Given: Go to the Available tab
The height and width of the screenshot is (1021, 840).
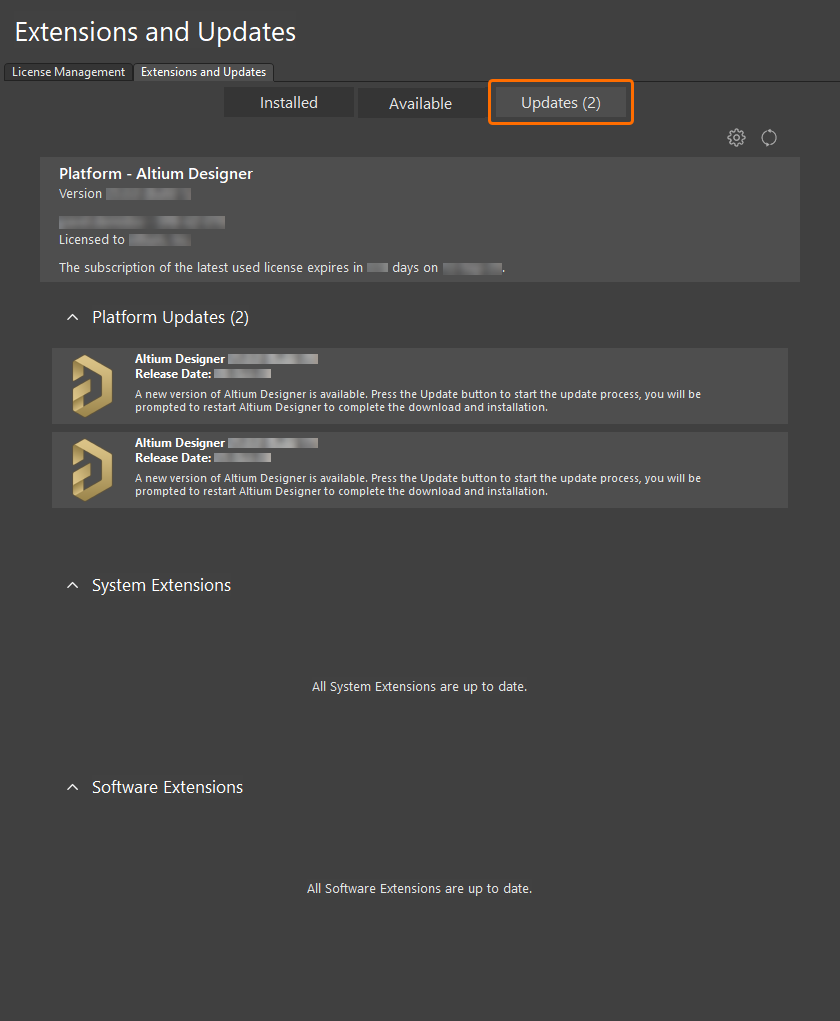Looking at the screenshot, I should coord(421,104).
